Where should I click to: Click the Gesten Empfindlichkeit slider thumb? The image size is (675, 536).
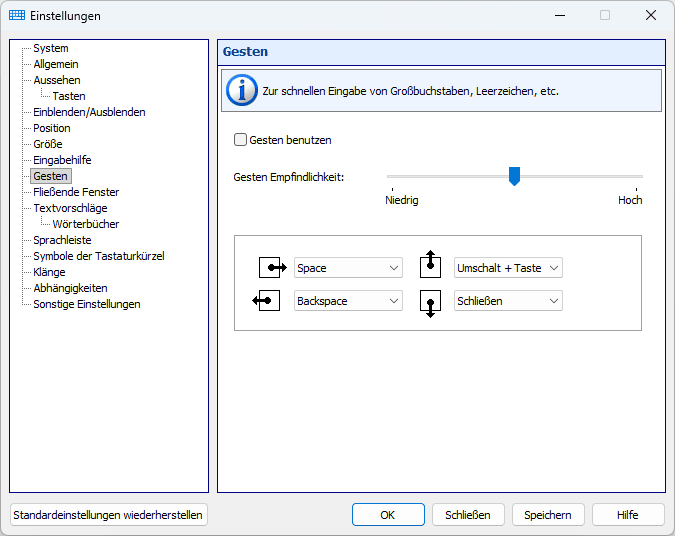514,176
